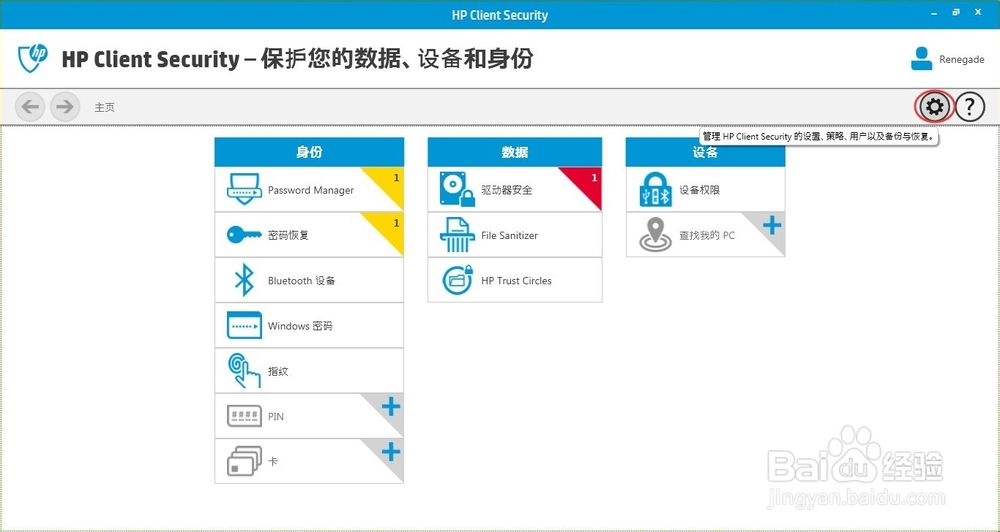The width and height of the screenshot is (1000, 532).
Task: Select the 设备 column header
Action: click(705, 152)
